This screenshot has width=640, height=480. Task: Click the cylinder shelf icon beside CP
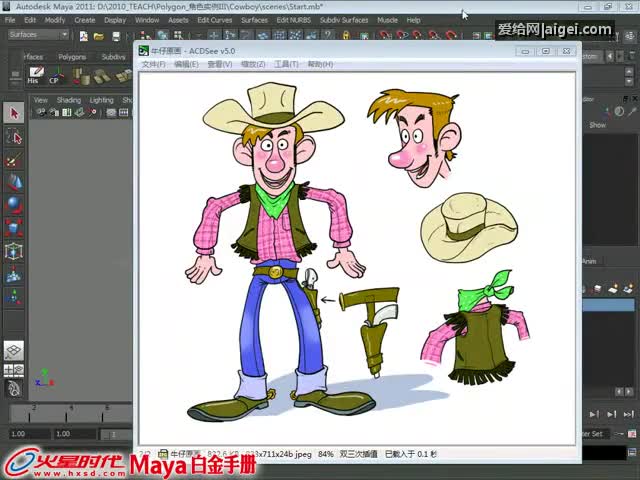(x=81, y=76)
